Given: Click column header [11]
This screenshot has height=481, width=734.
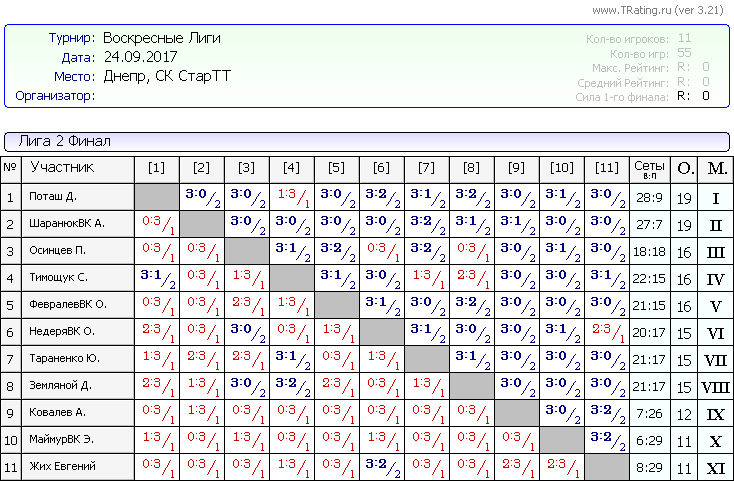Looking at the screenshot, I should (606, 169).
